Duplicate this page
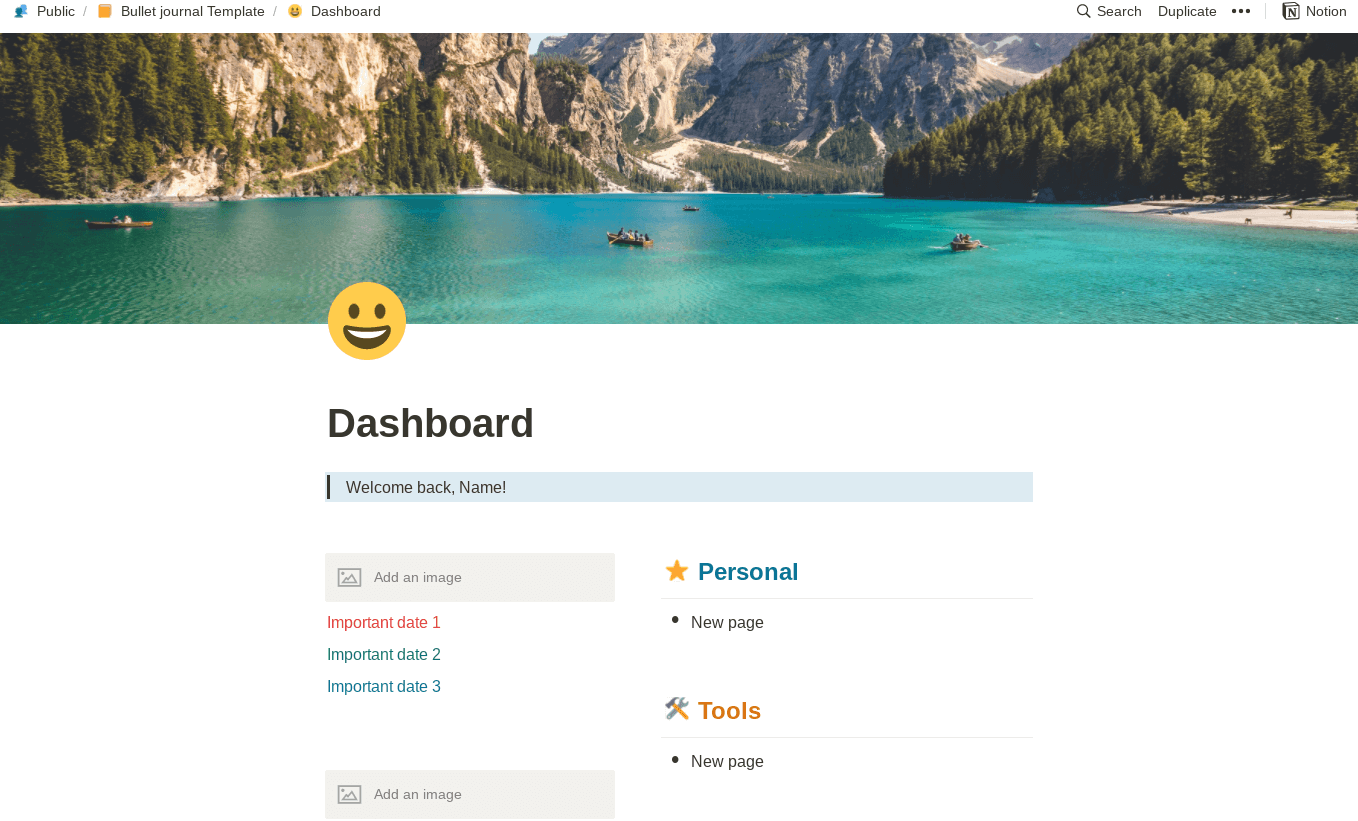The height and width of the screenshot is (821, 1358). pyautogui.click(x=1187, y=11)
